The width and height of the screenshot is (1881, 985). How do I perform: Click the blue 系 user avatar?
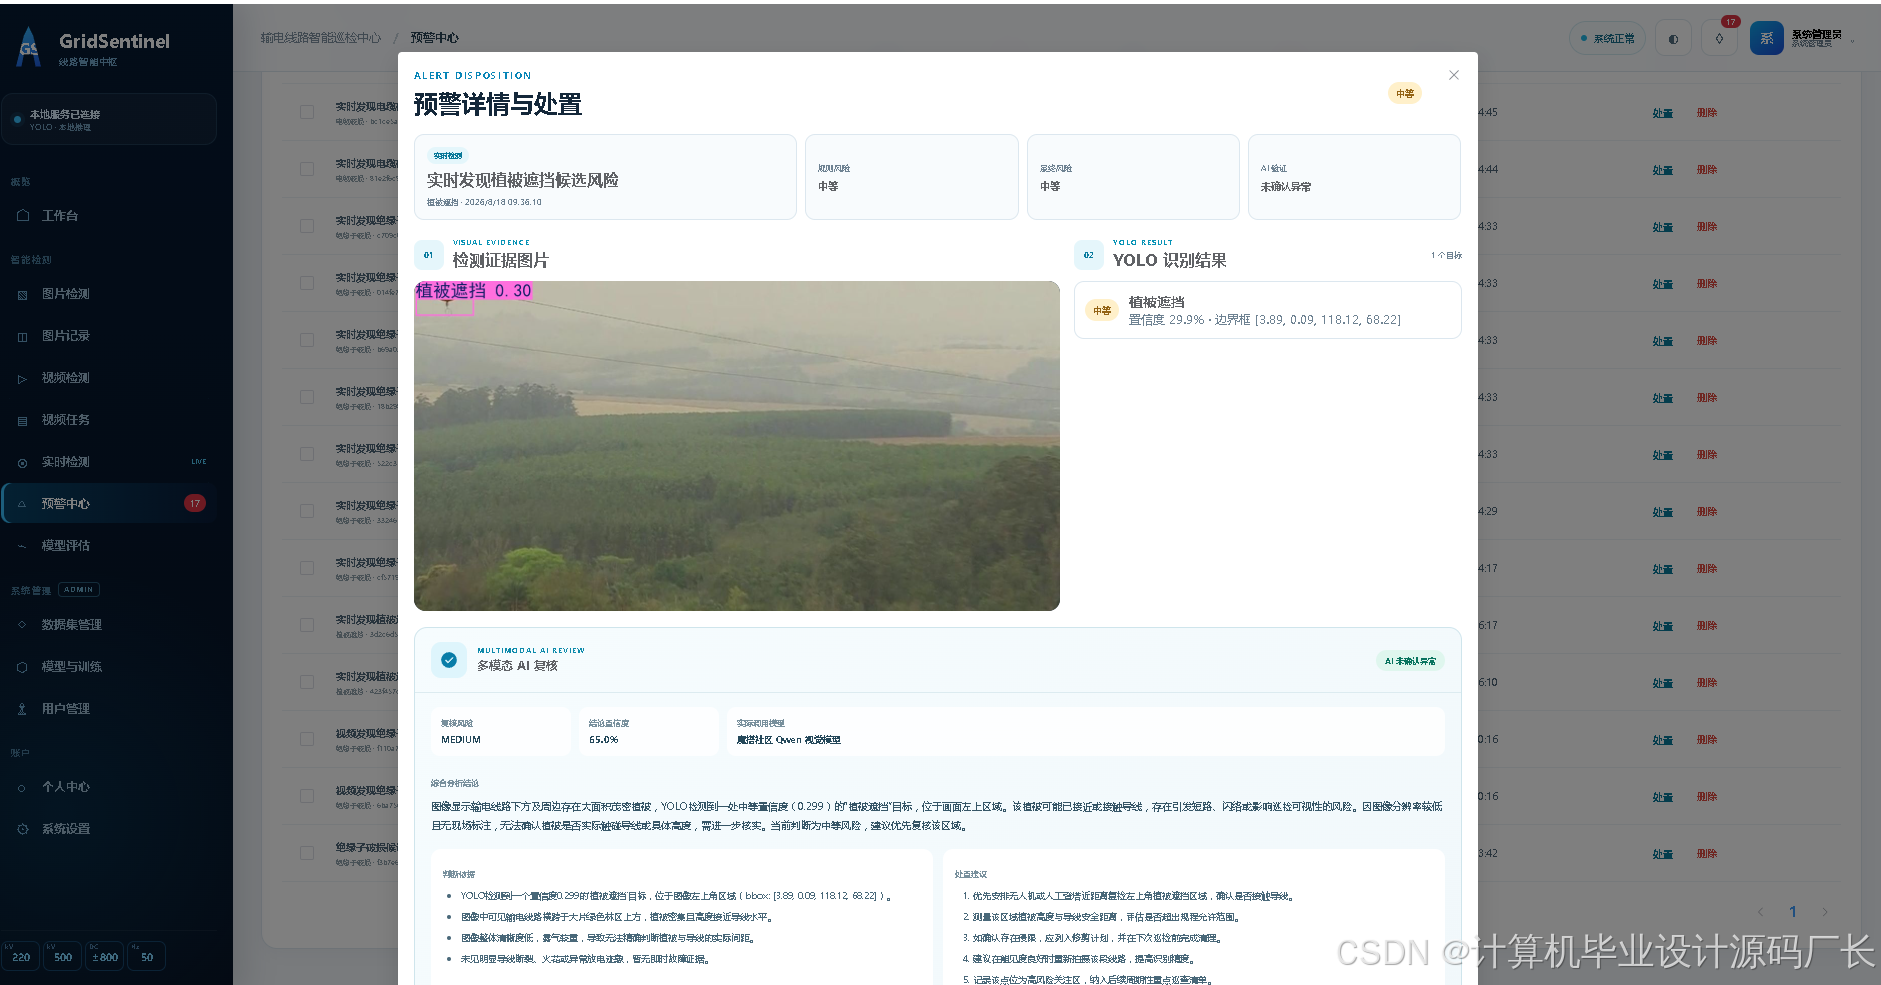pyautogui.click(x=1767, y=39)
